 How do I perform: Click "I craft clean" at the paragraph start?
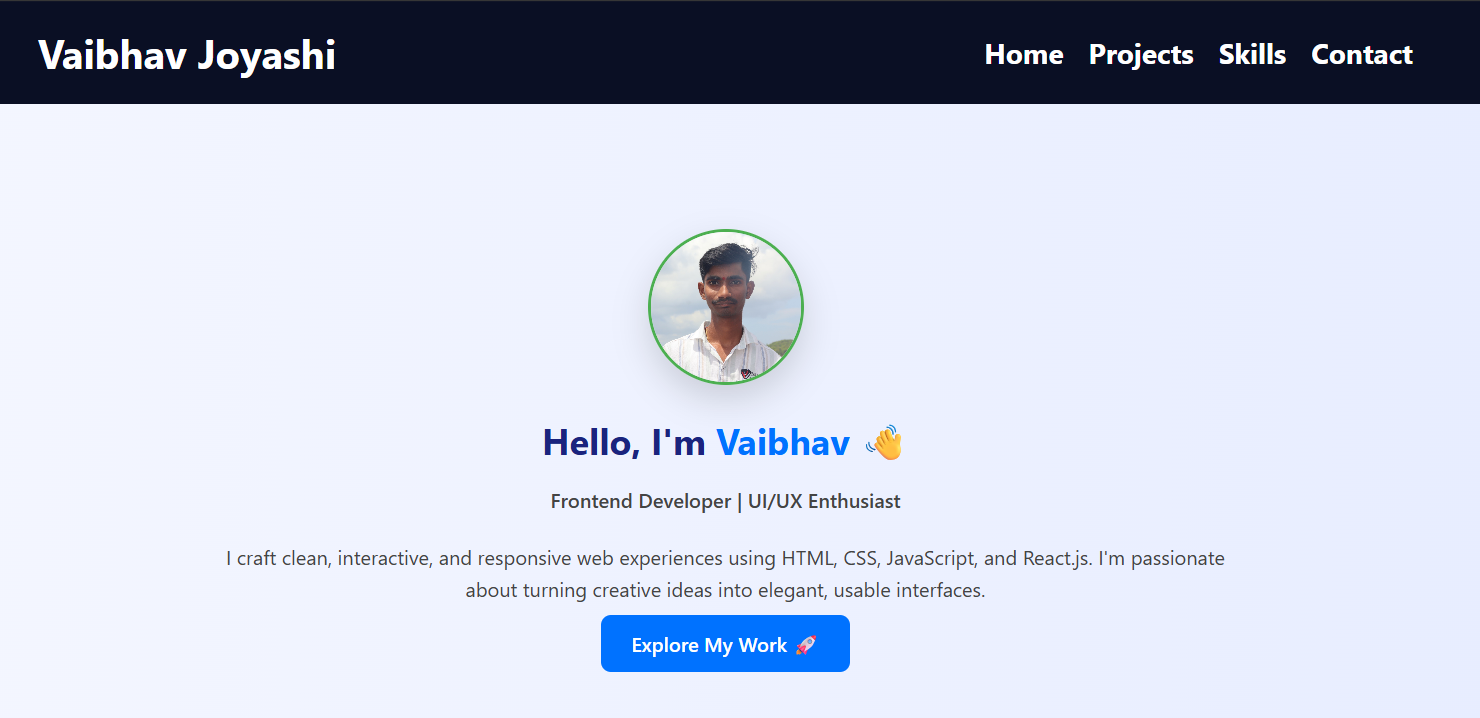pos(277,558)
